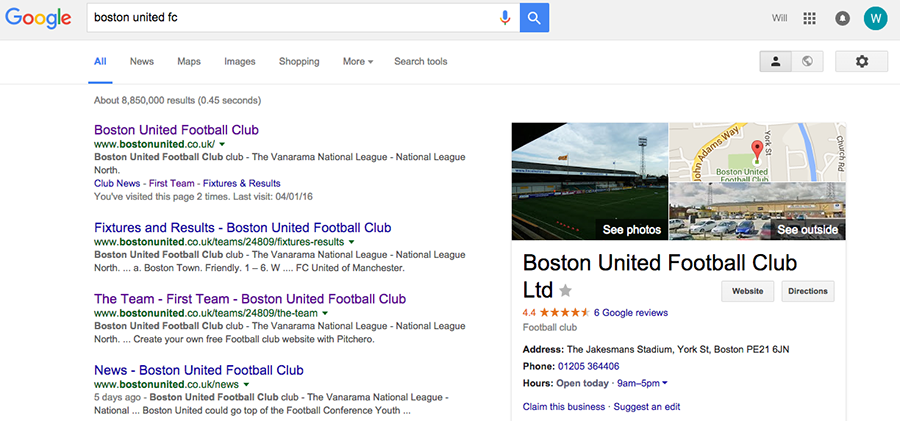Click the Google logo
This screenshot has width=900, height=421.
(38, 18)
